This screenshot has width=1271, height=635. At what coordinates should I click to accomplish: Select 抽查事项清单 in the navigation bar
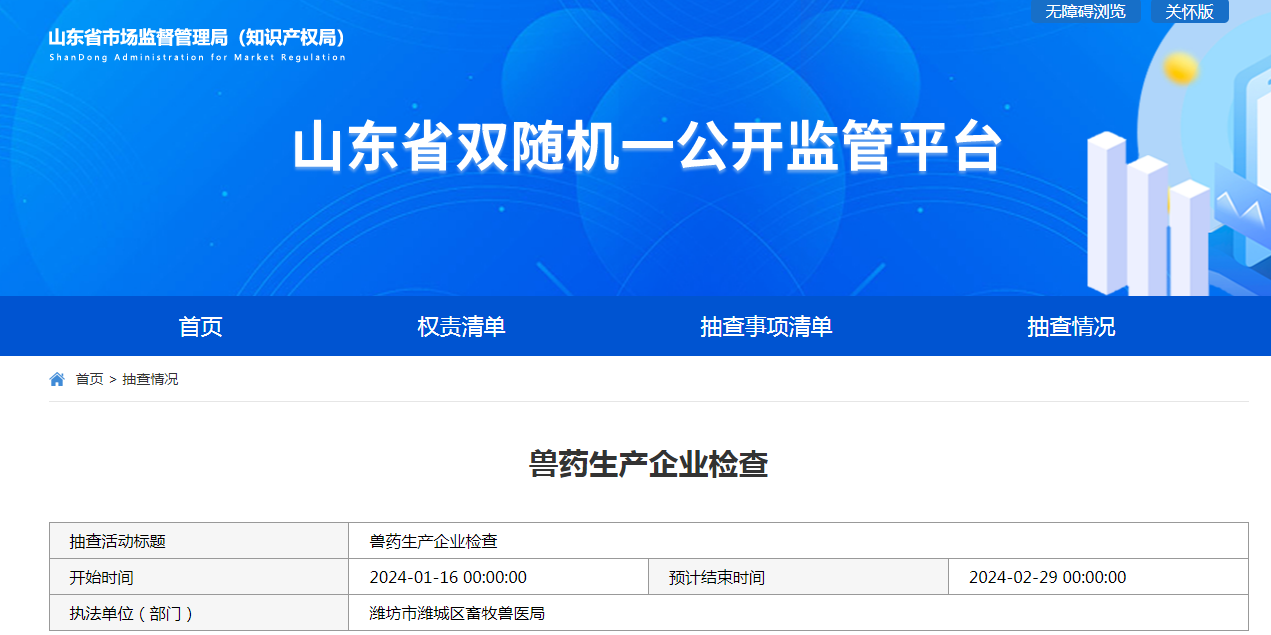coord(766,326)
